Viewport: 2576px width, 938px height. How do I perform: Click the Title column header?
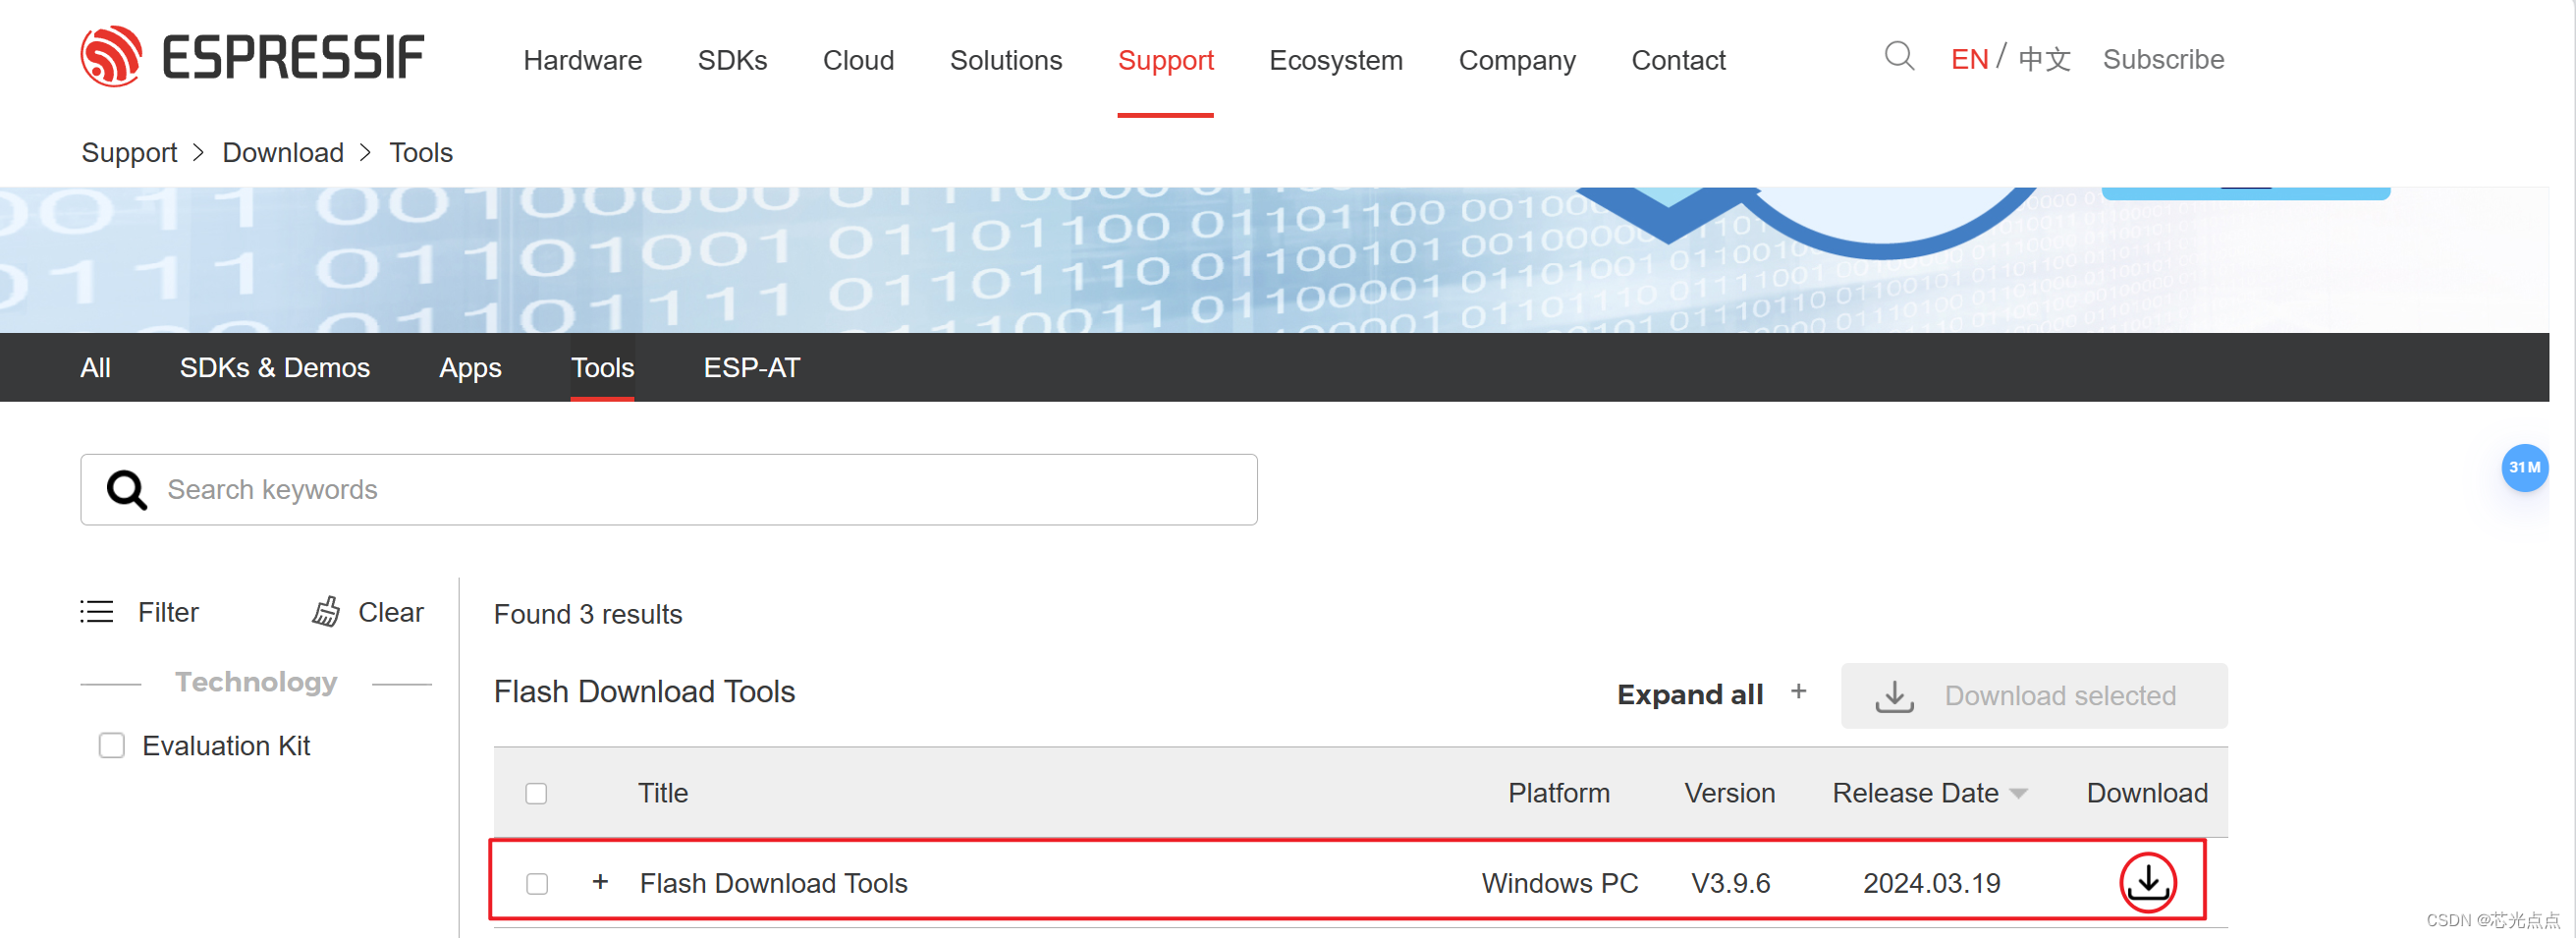pyautogui.click(x=663, y=794)
